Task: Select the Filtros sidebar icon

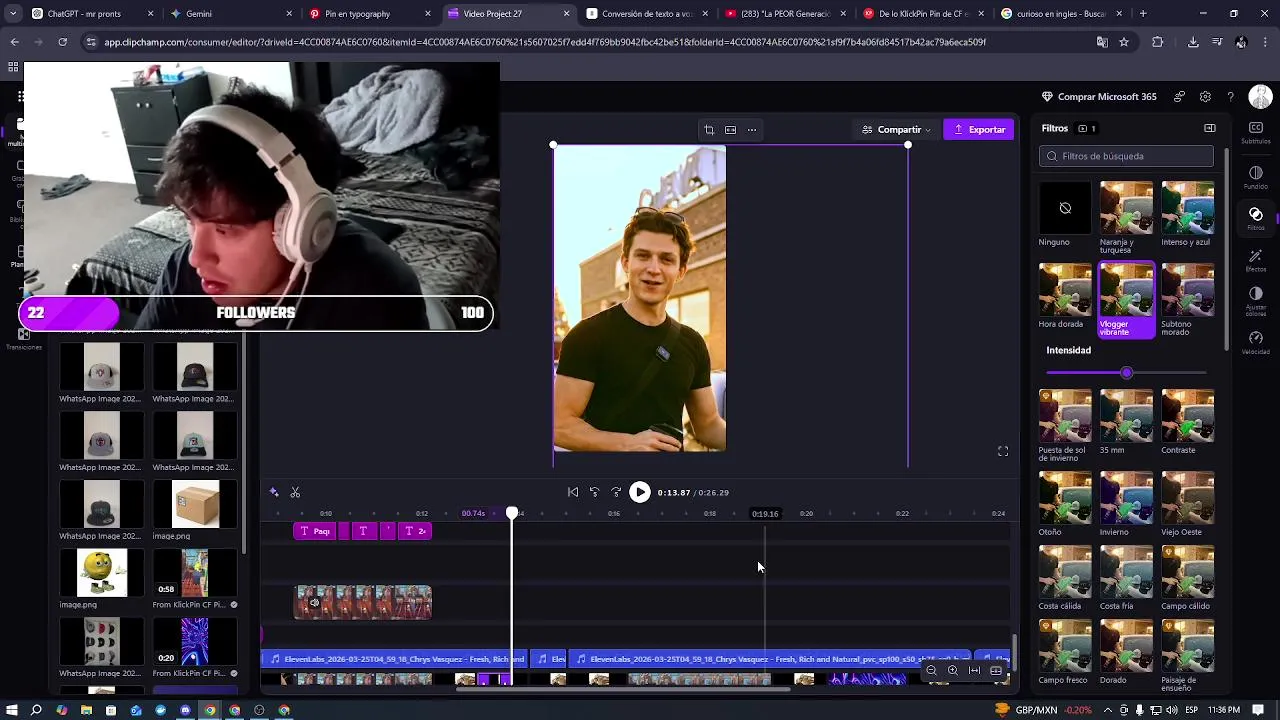Action: [1256, 218]
